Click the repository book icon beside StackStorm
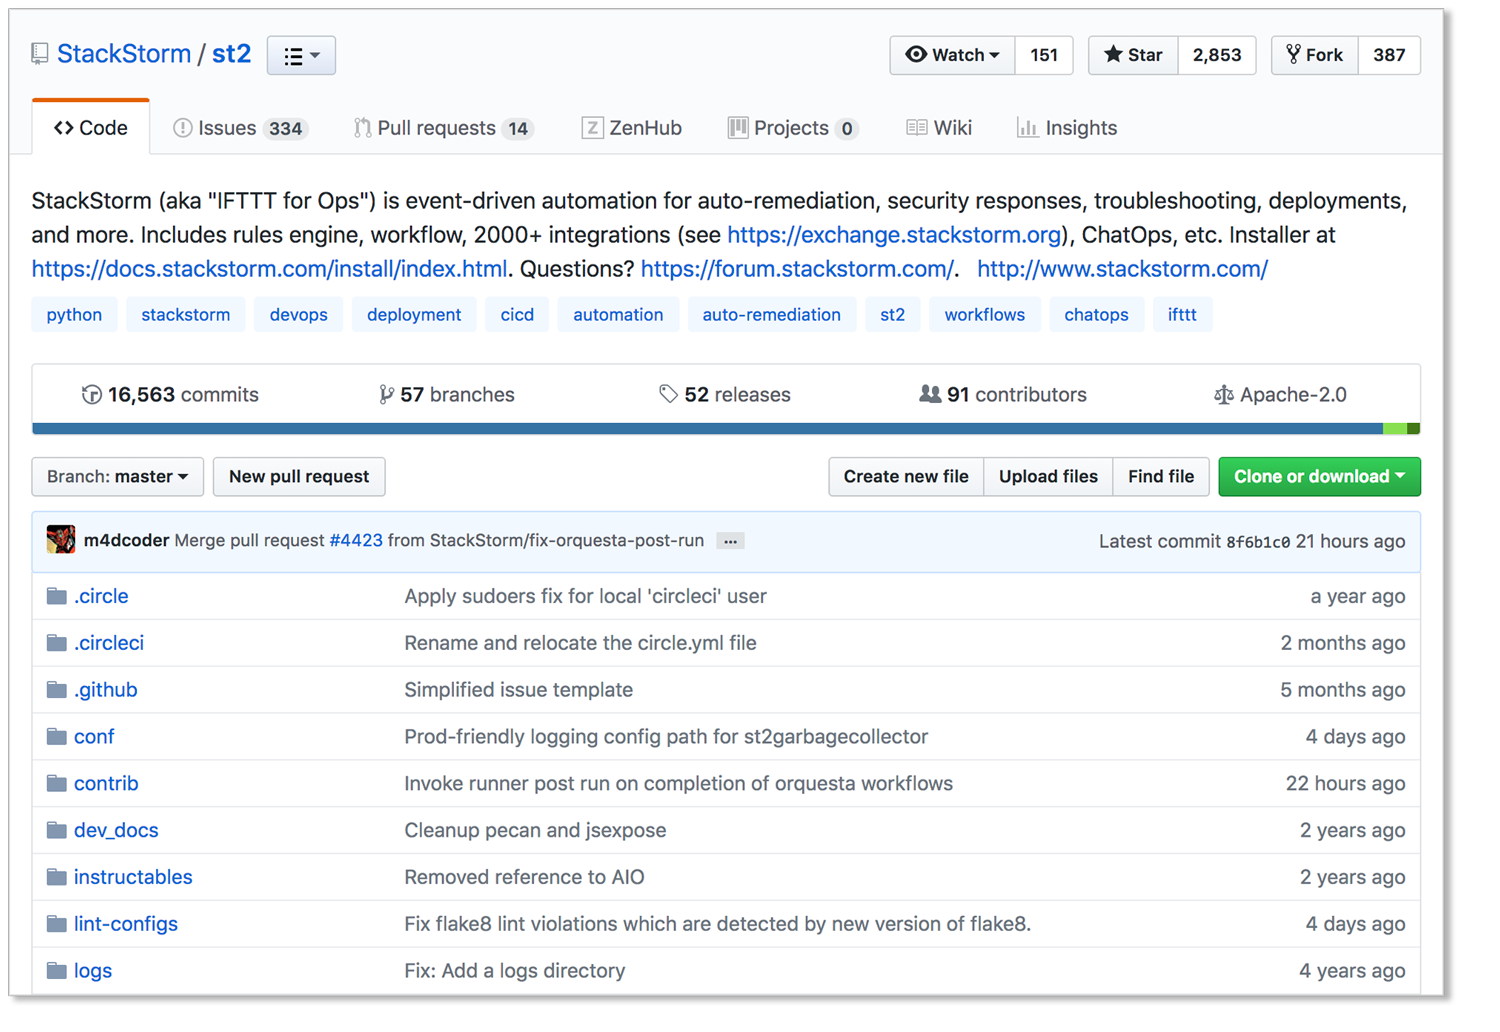The image size is (1500, 1032). 40,54
